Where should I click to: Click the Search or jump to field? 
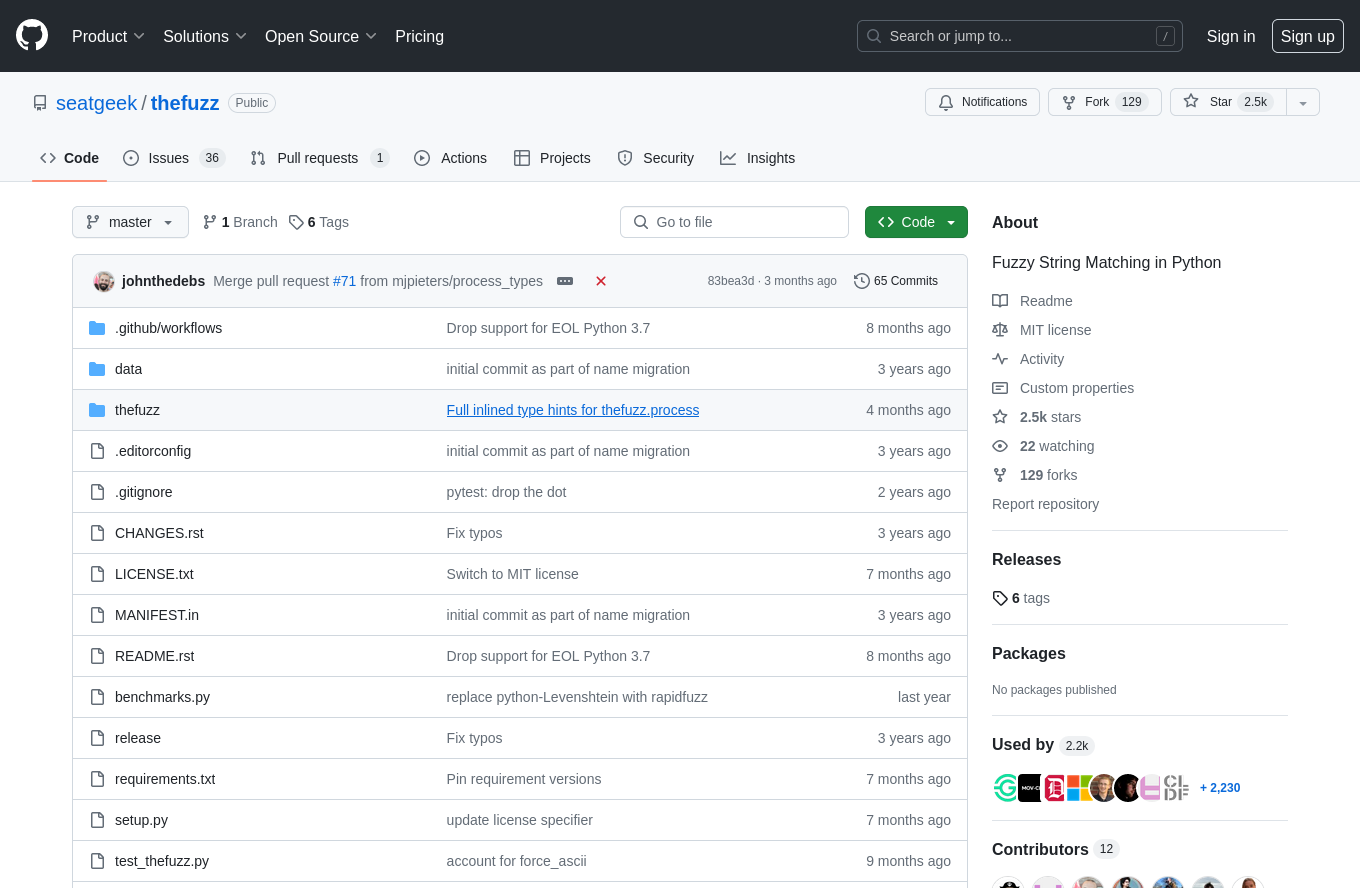[1020, 36]
